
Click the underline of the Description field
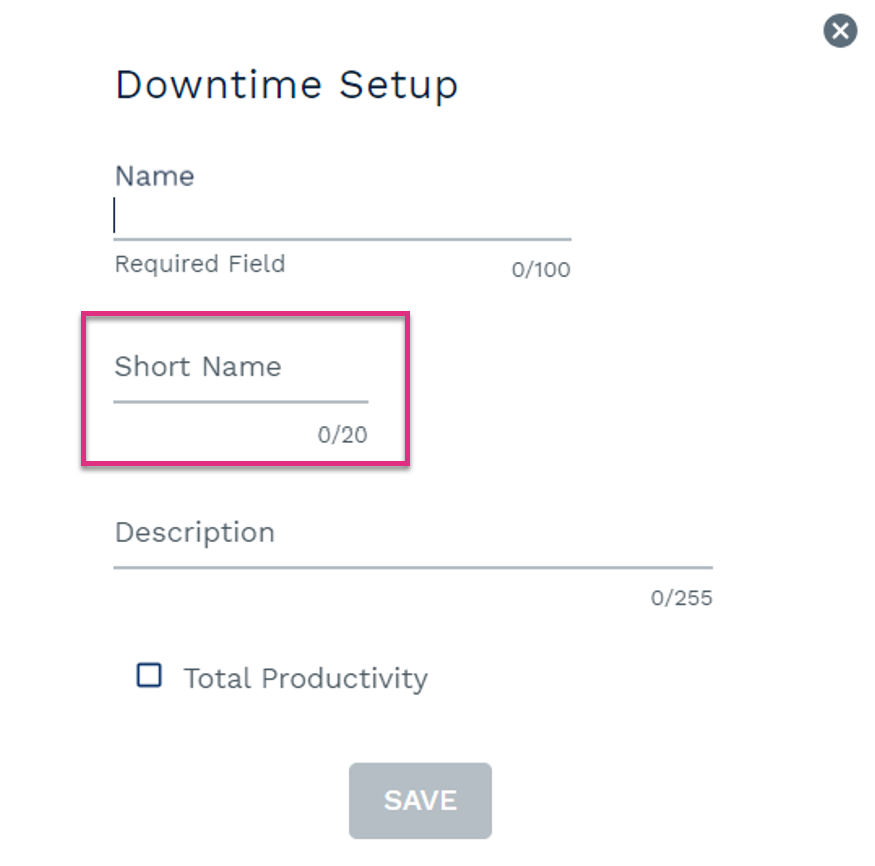(x=413, y=567)
